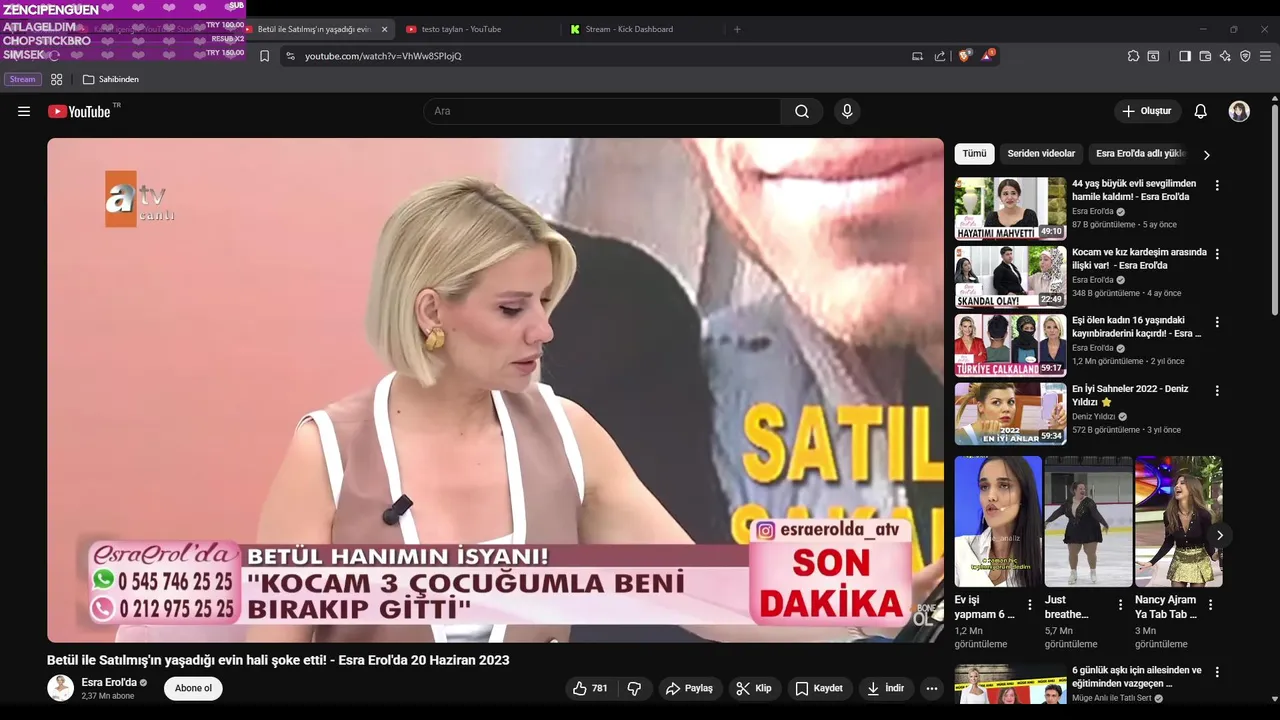Screen dimensions: 1280x720
Task: Click the Klip clip button
Action: tap(754, 688)
